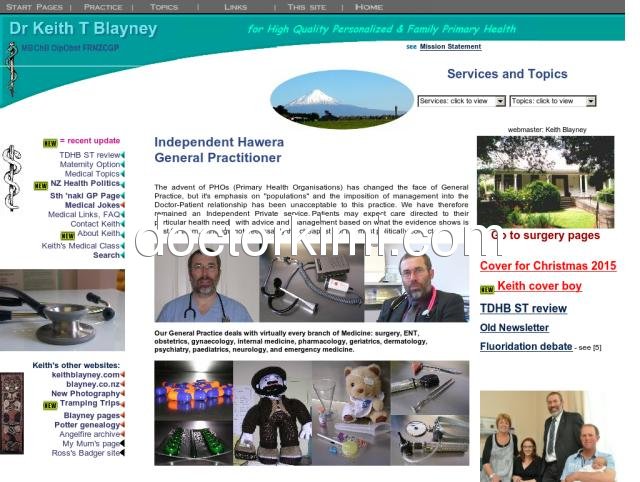Viewport: 640px width, 482px height.
Task: Open Potter genealogy link
Action: (87, 425)
